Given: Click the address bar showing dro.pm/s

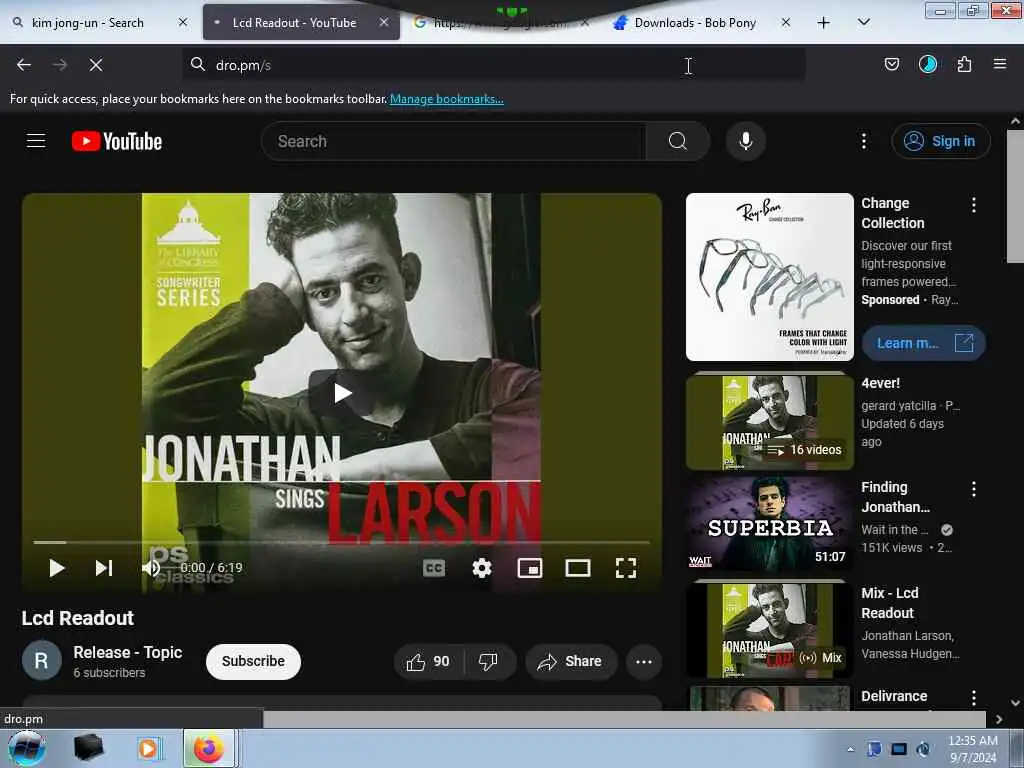Looking at the screenshot, I should coord(493,65).
